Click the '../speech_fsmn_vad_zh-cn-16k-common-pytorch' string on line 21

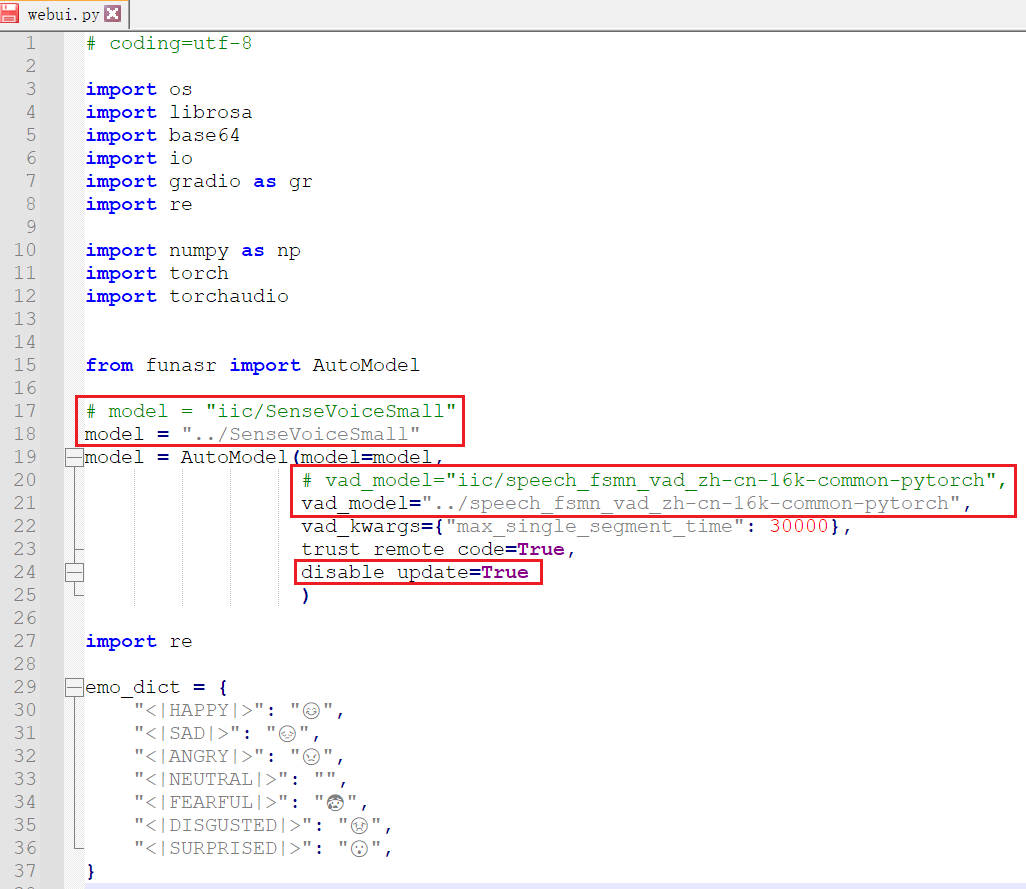click(x=691, y=504)
